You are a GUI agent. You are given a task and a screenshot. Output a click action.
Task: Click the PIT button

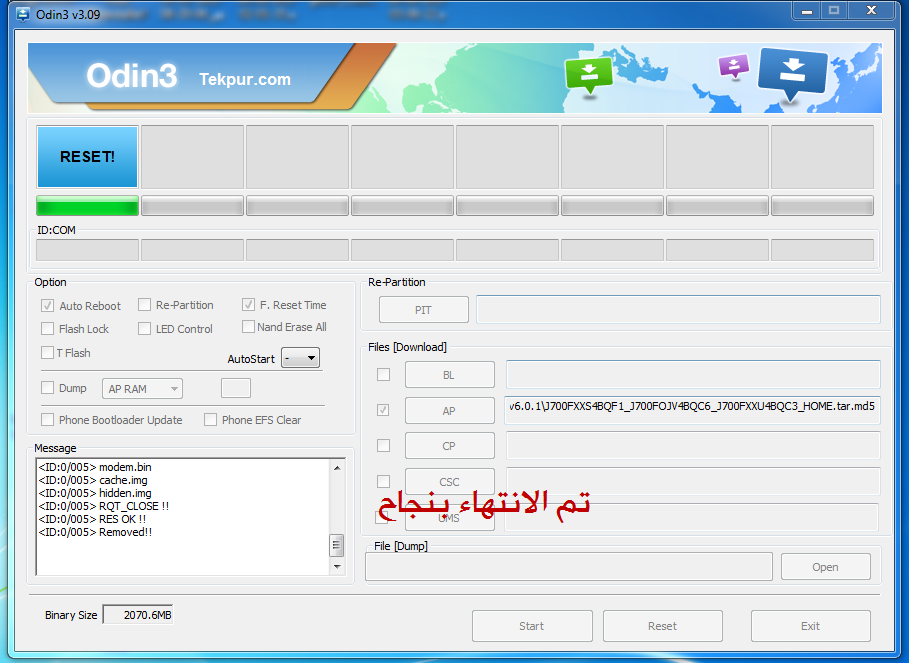pyautogui.click(x=424, y=310)
